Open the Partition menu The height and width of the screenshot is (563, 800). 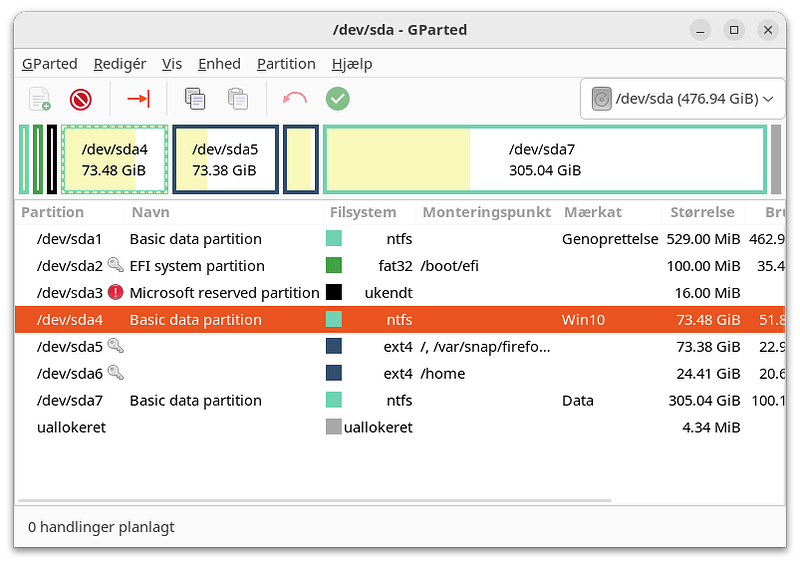pyautogui.click(x=286, y=63)
